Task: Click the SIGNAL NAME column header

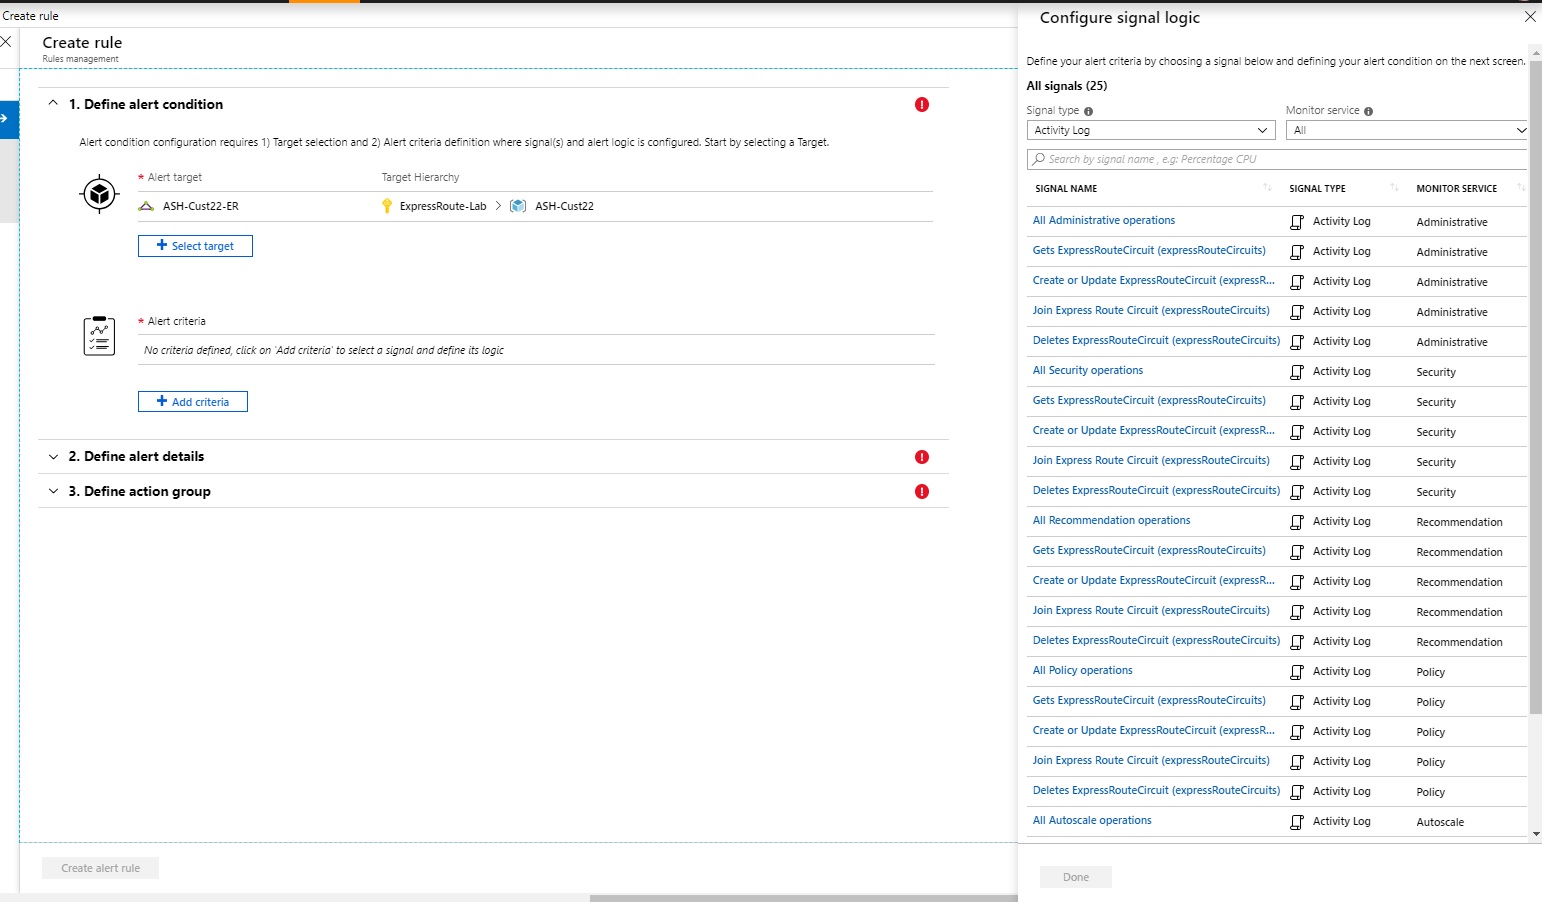Action: click(1066, 188)
